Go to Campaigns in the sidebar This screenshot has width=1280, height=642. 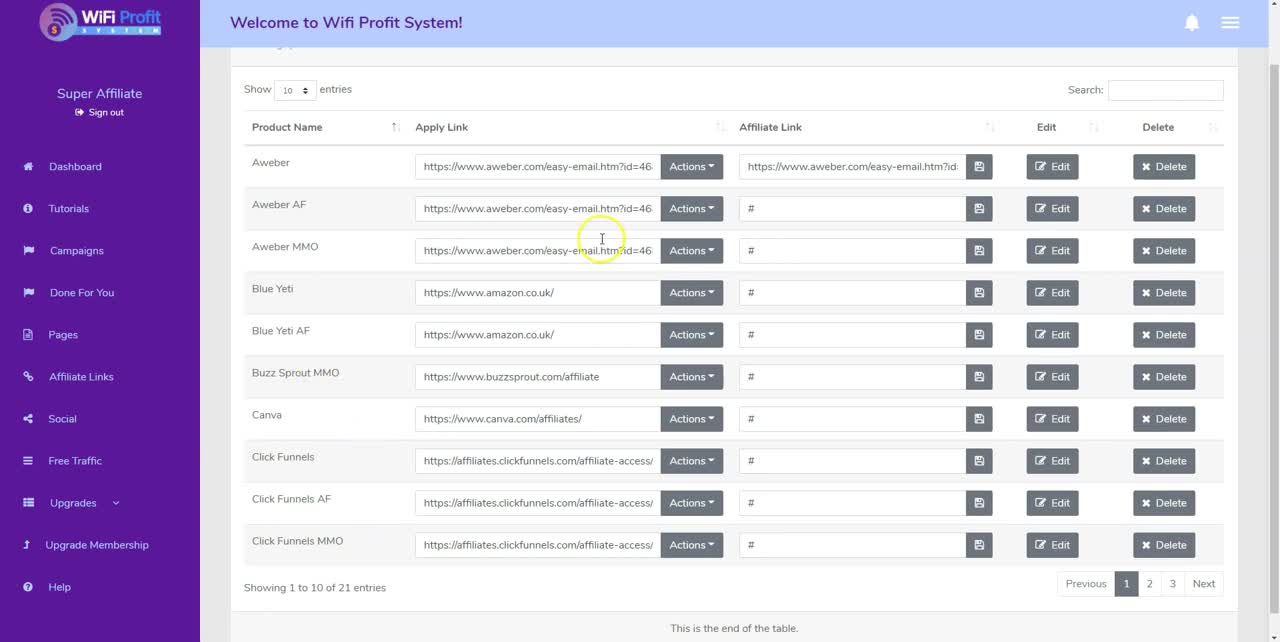point(76,251)
